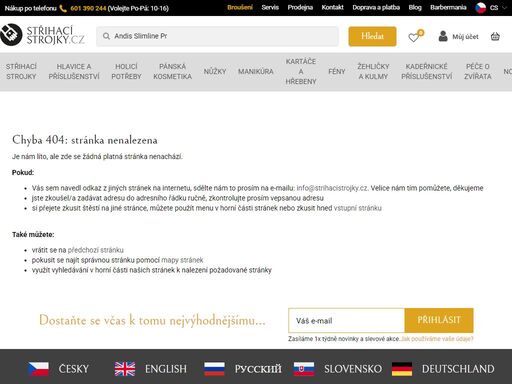512x384 pixels.
Task: Select the Slovak flag for Slovensko
Action: point(304,369)
